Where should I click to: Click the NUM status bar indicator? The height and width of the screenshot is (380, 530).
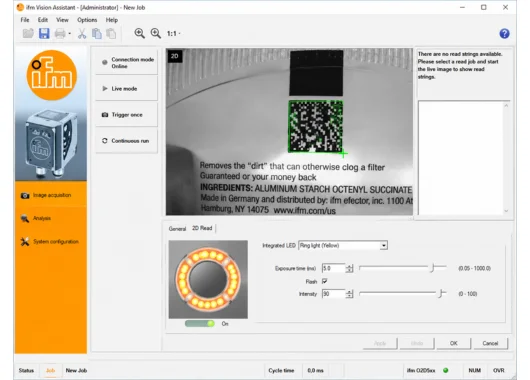475,371
